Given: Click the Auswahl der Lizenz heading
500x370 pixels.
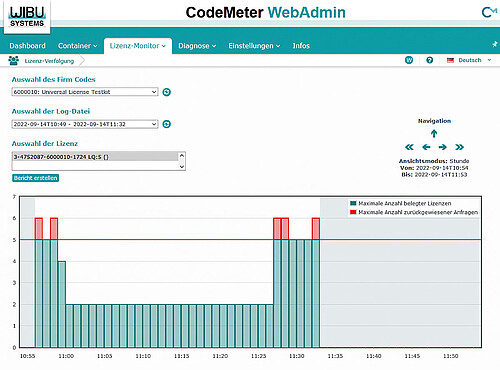Looking at the screenshot, I should [x=45, y=144].
